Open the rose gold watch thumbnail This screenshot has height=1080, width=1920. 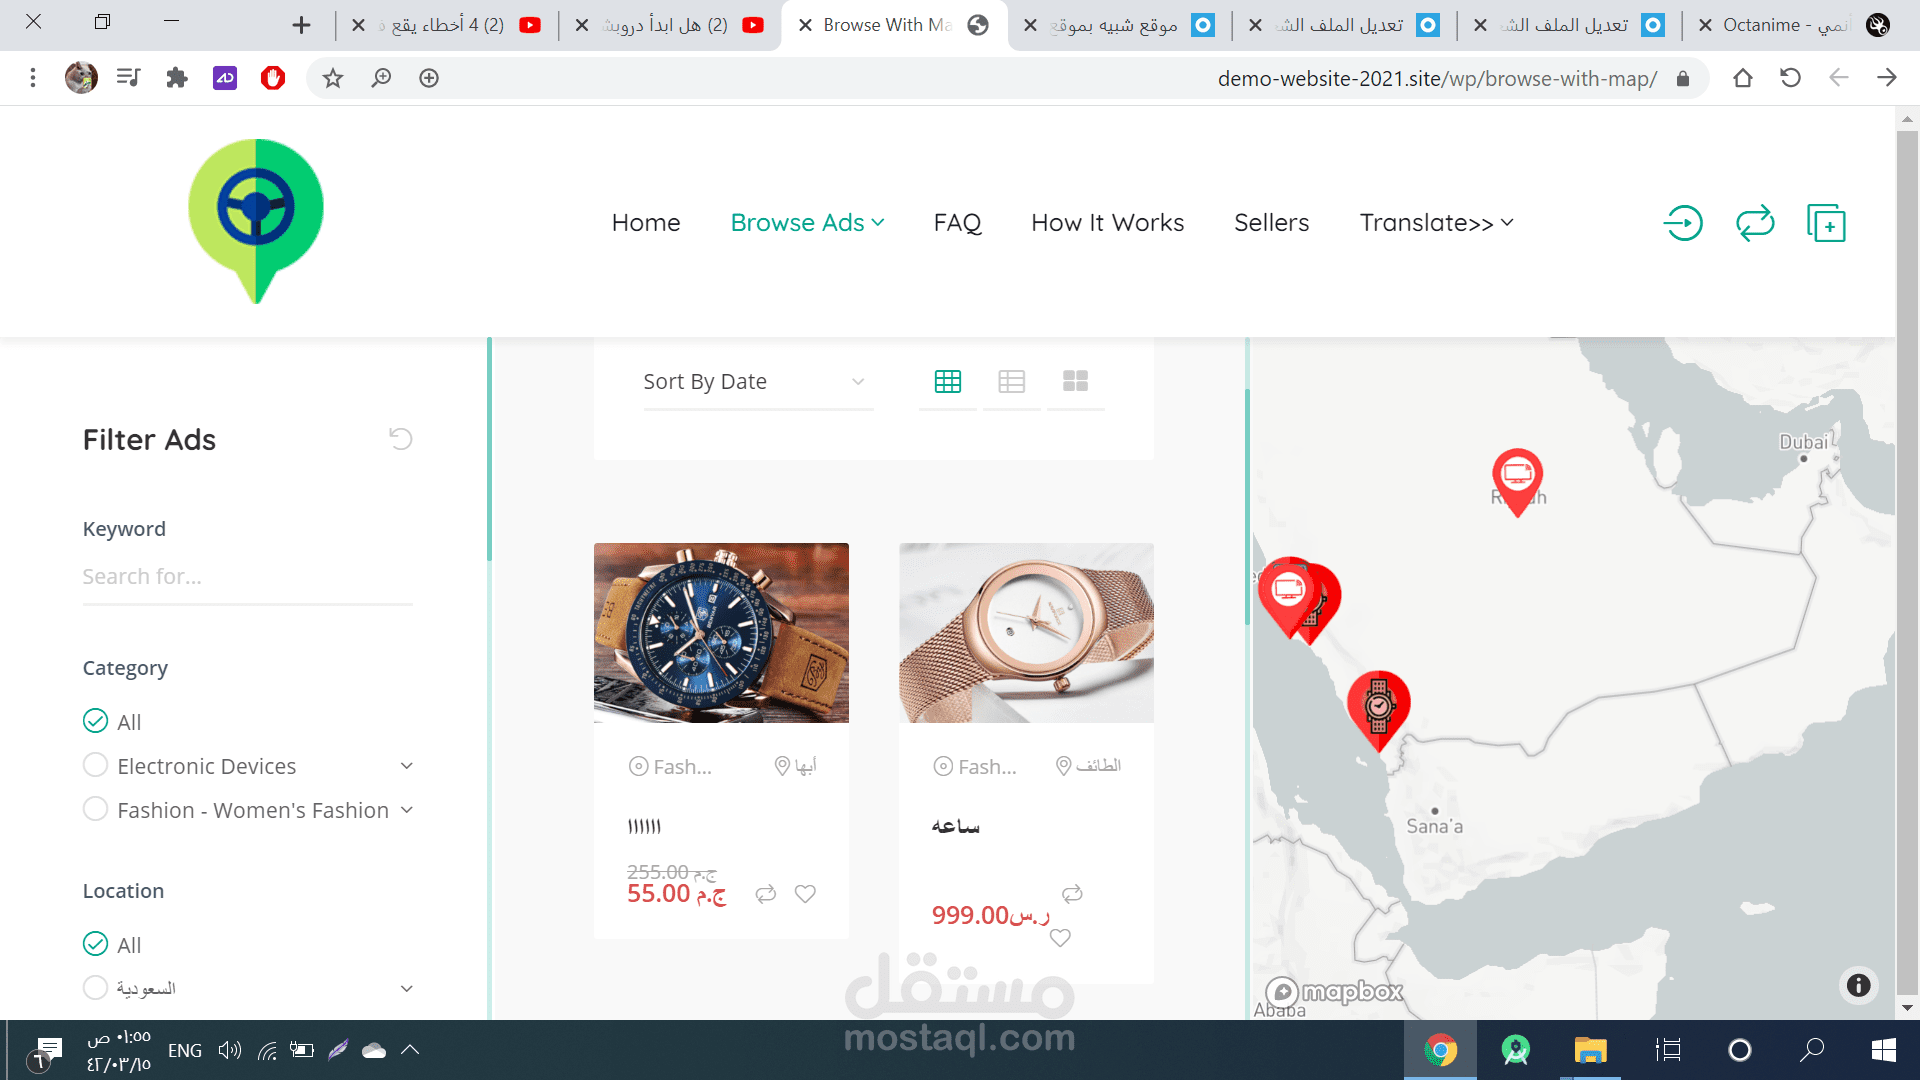tap(1026, 633)
